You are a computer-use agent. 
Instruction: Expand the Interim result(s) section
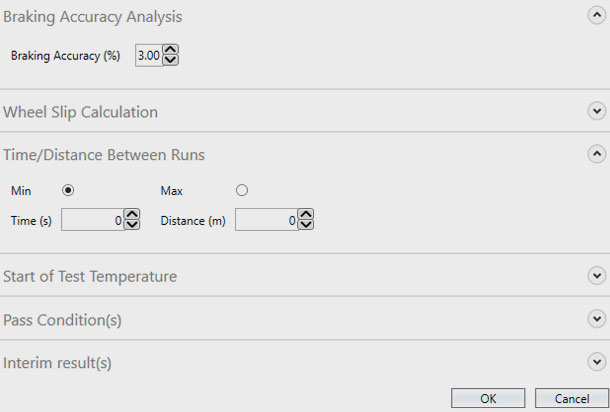coord(597,362)
